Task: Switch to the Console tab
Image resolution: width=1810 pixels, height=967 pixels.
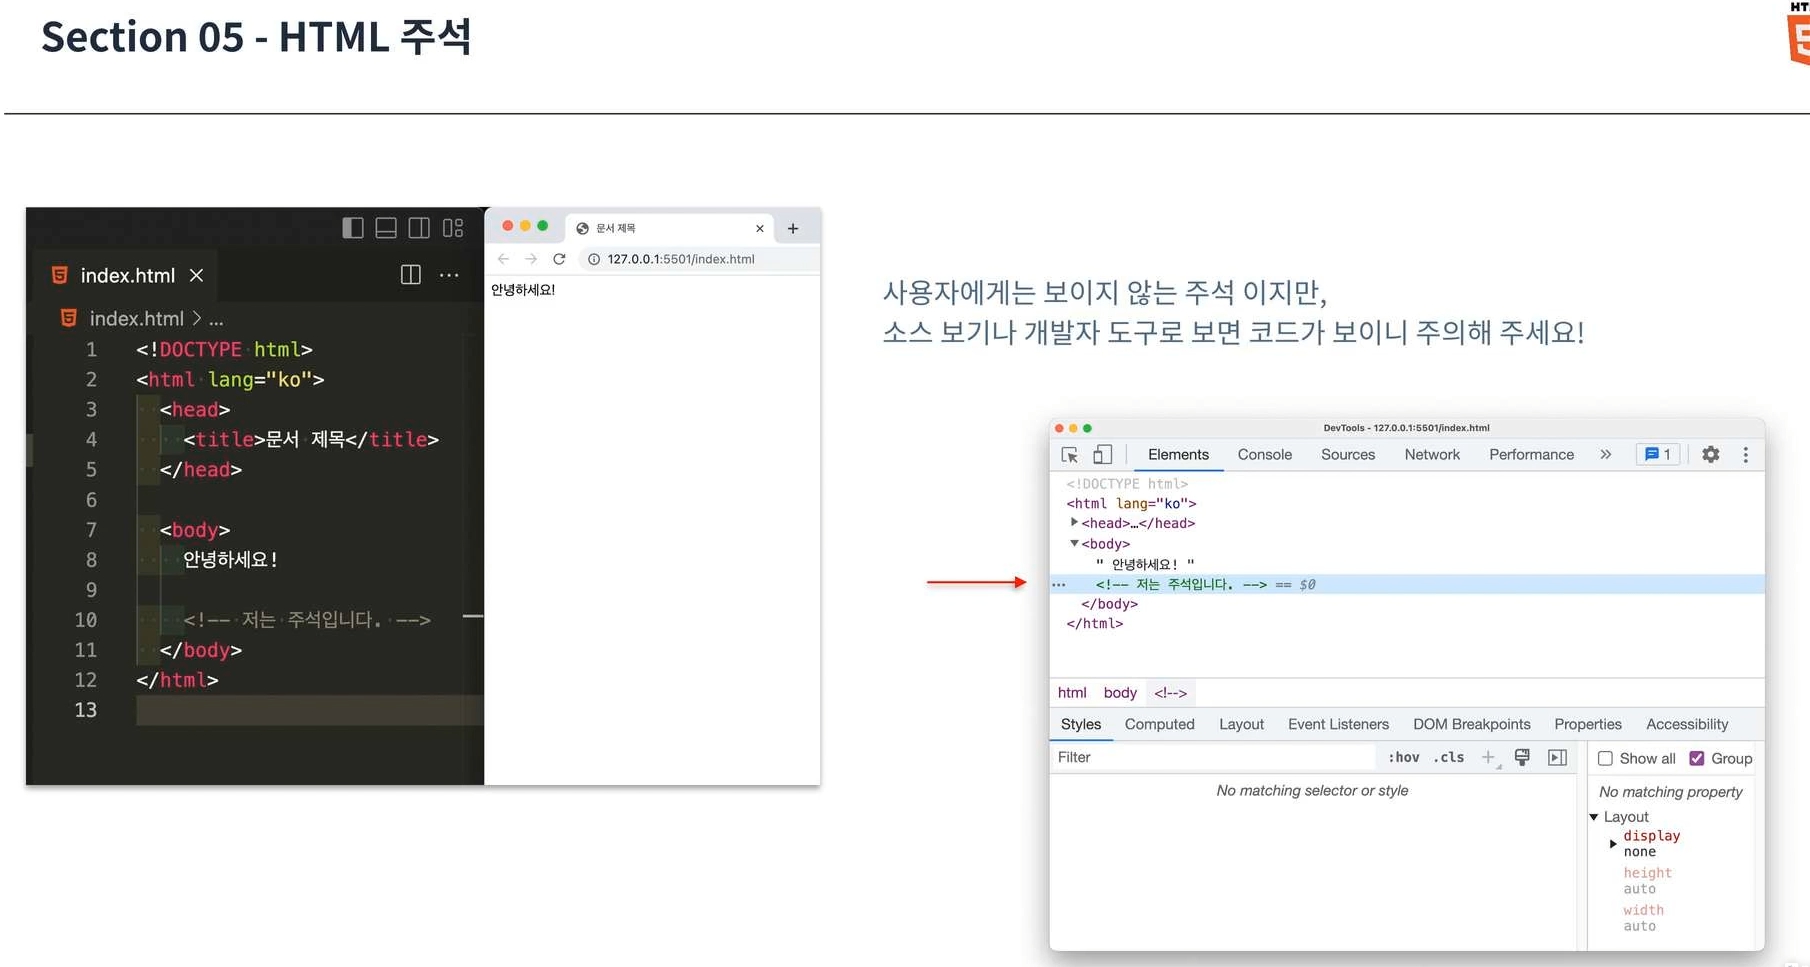Action: (1265, 455)
